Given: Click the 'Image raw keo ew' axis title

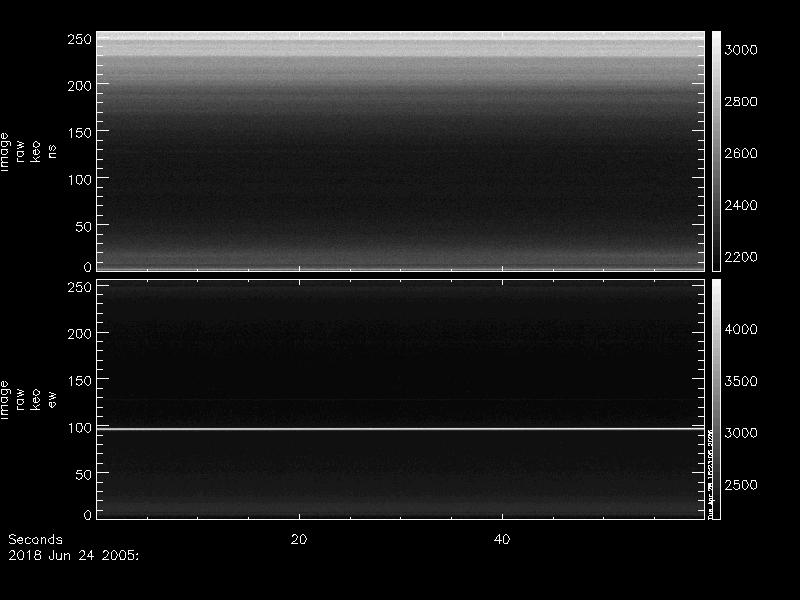Looking at the screenshot, I should click(28, 399).
